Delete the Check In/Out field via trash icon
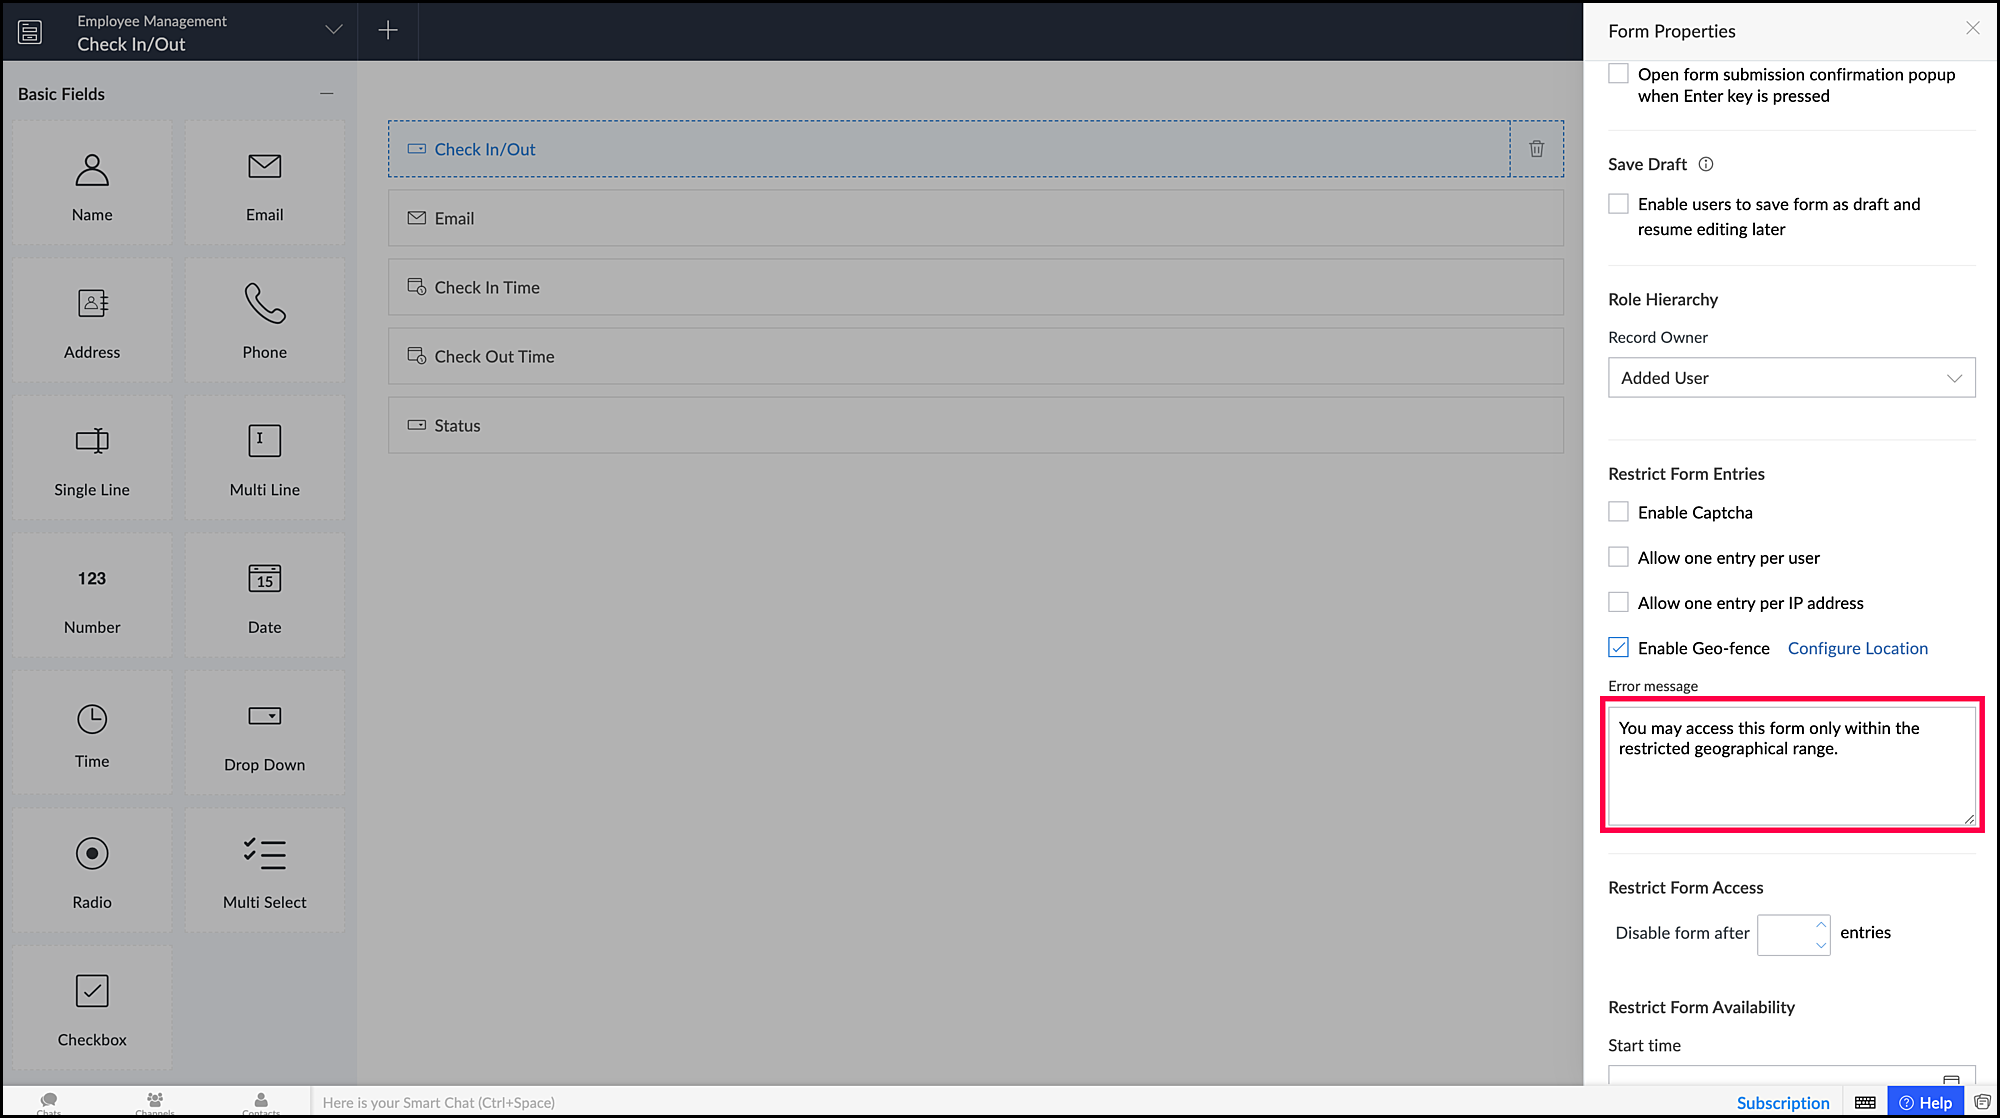The height and width of the screenshot is (1118, 2000). pyautogui.click(x=1536, y=149)
